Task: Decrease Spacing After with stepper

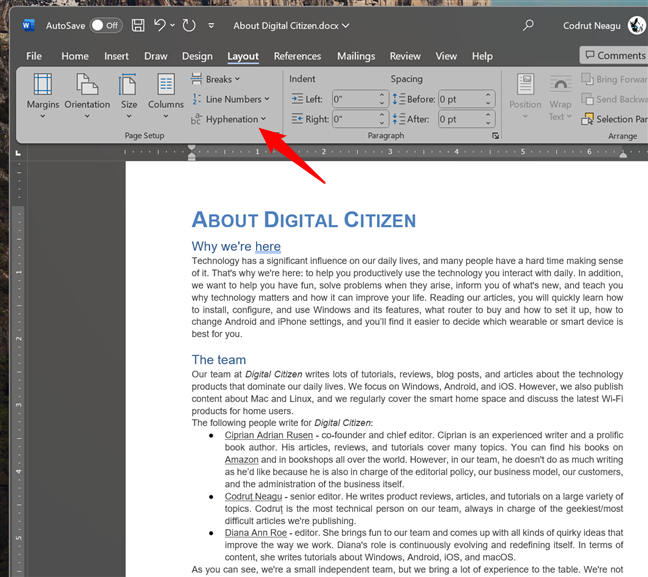Action: click(x=488, y=123)
